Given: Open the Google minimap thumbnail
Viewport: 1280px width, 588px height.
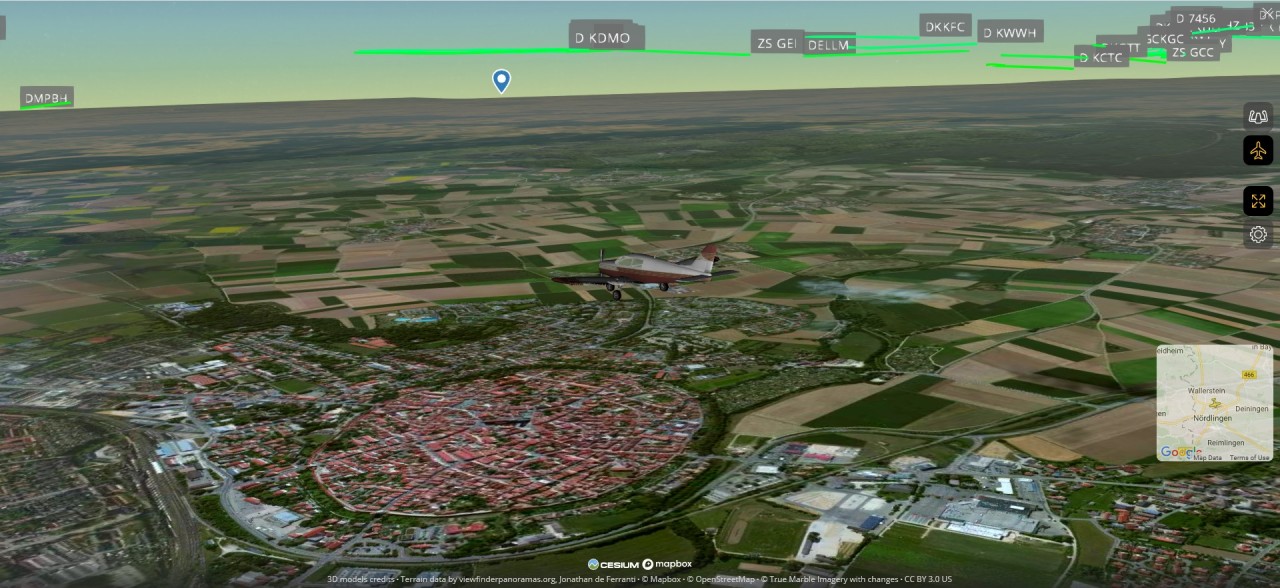Looking at the screenshot, I should point(1215,403).
